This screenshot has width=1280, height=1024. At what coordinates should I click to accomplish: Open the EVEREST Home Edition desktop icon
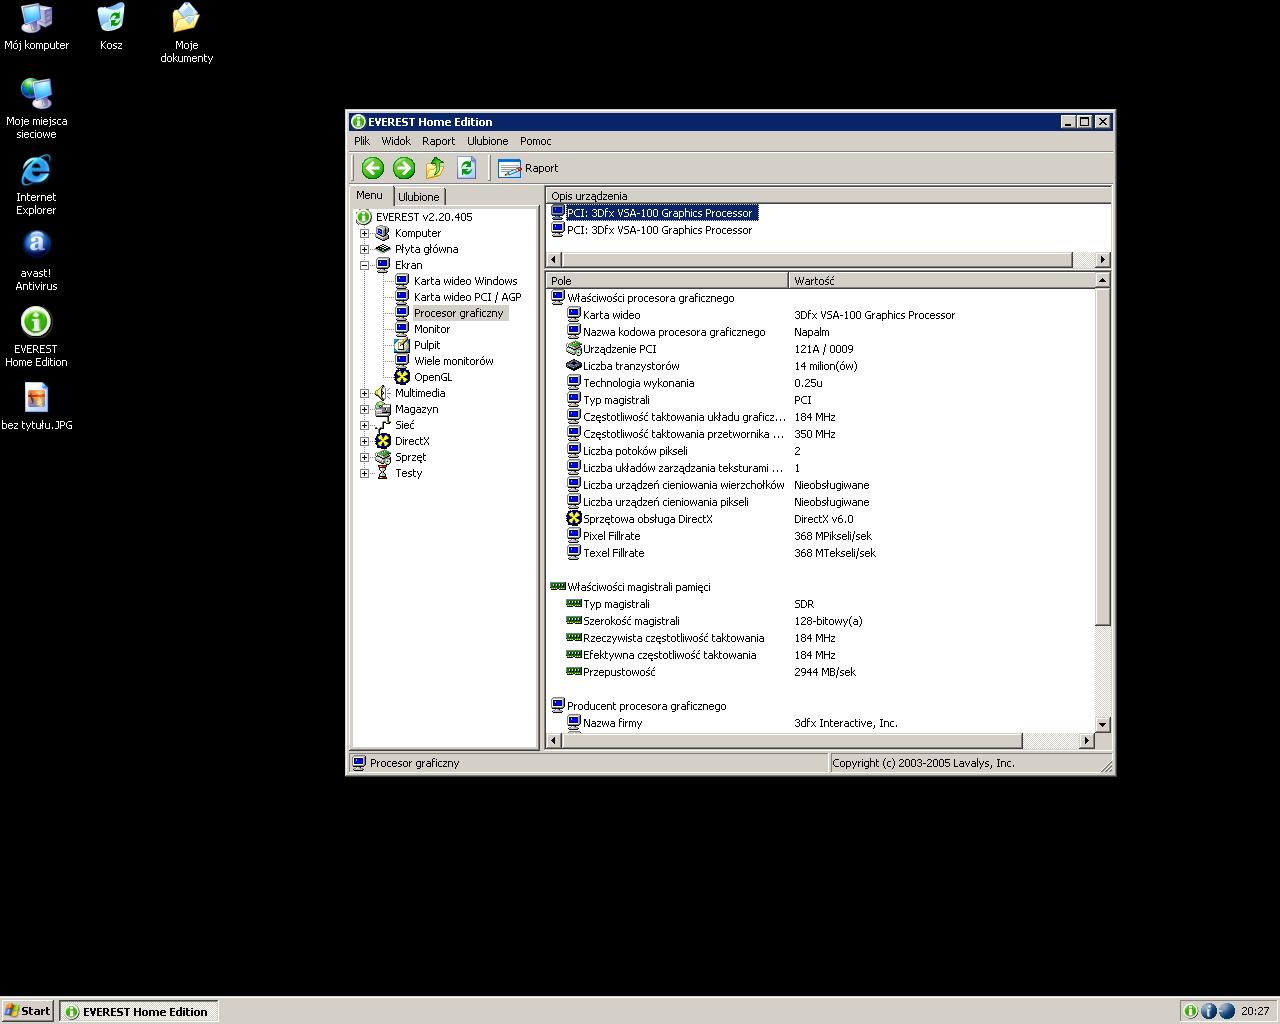(36, 337)
